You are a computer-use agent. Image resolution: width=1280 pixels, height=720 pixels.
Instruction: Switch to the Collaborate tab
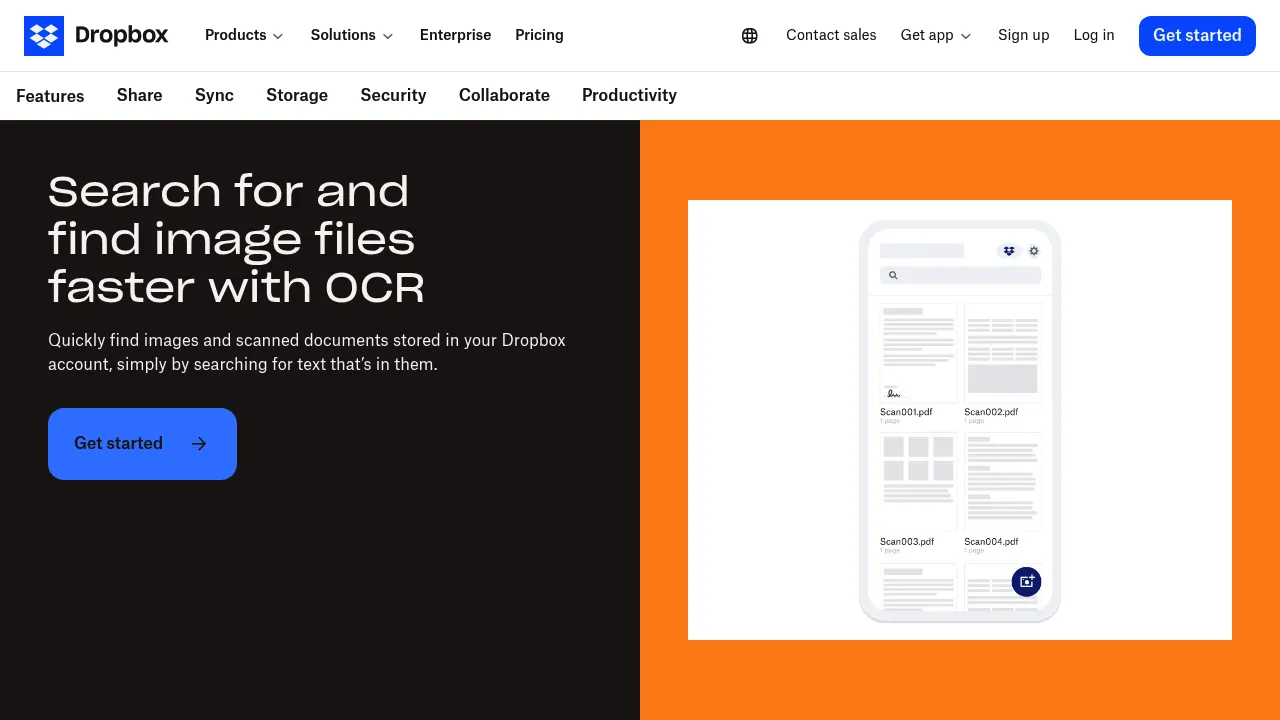coord(504,95)
